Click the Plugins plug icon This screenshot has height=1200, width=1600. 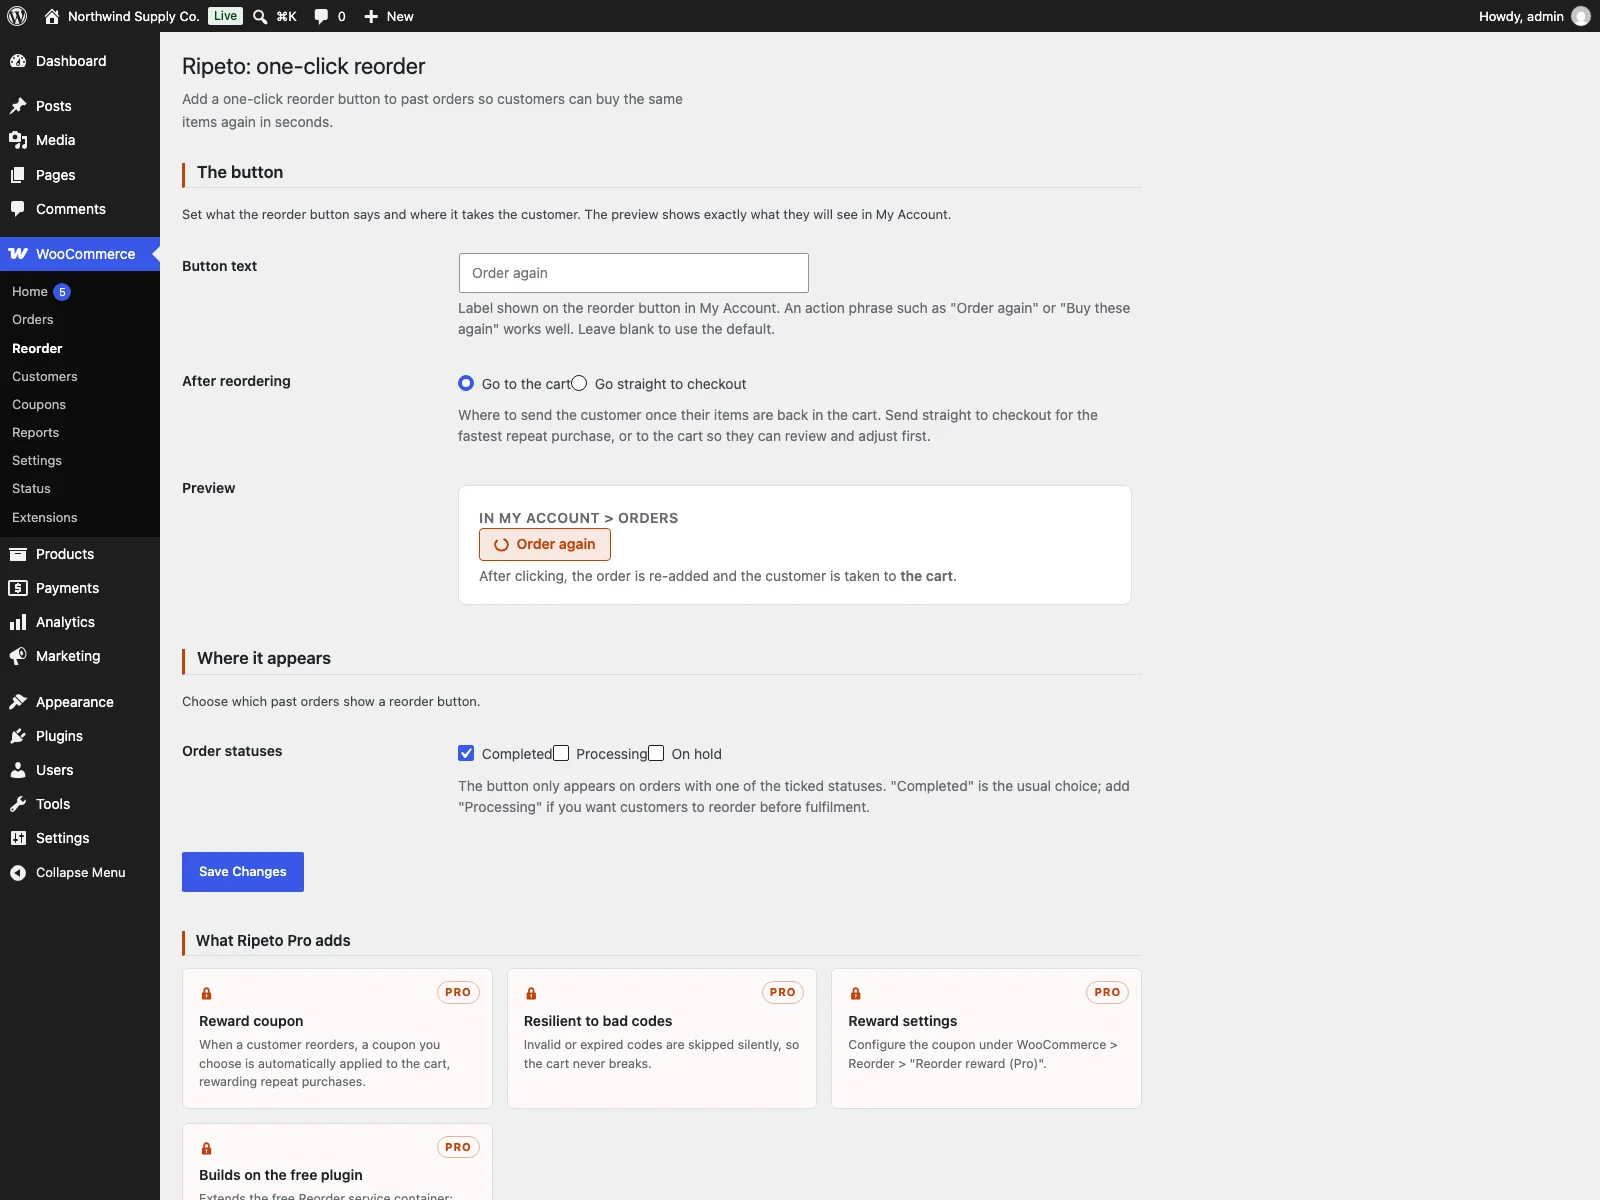click(x=18, y=736)
